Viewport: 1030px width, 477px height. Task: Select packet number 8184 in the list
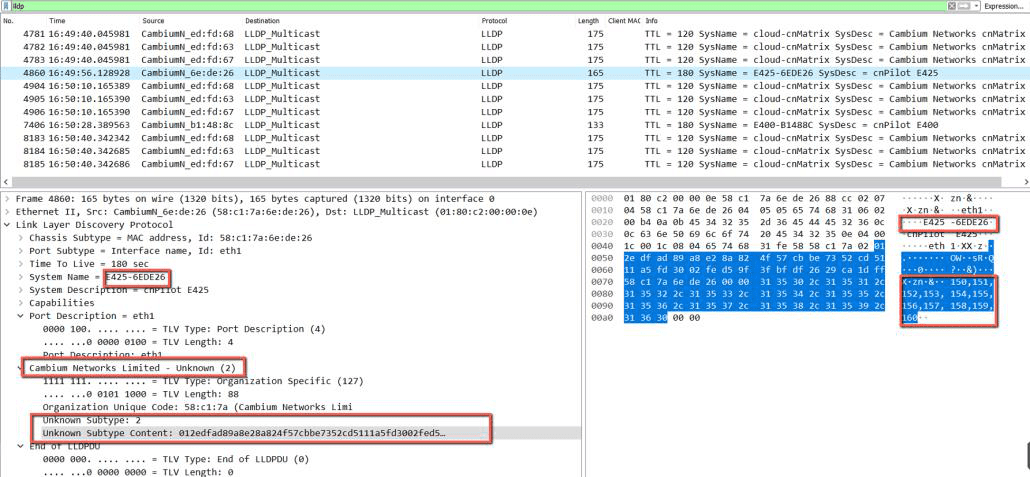point(514,151)
